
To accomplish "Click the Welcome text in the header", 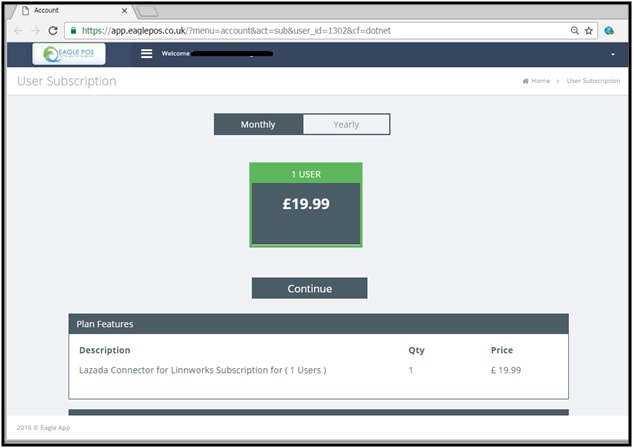I will click(175, 53).
